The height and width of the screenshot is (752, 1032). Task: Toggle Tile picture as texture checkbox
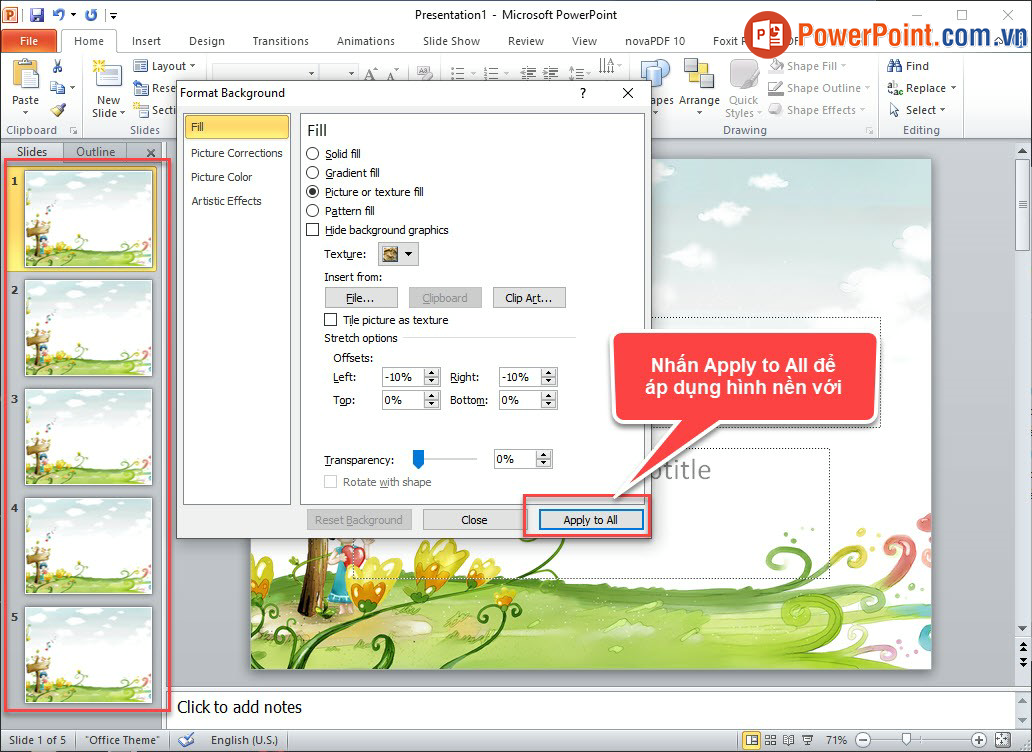[331, 320]
